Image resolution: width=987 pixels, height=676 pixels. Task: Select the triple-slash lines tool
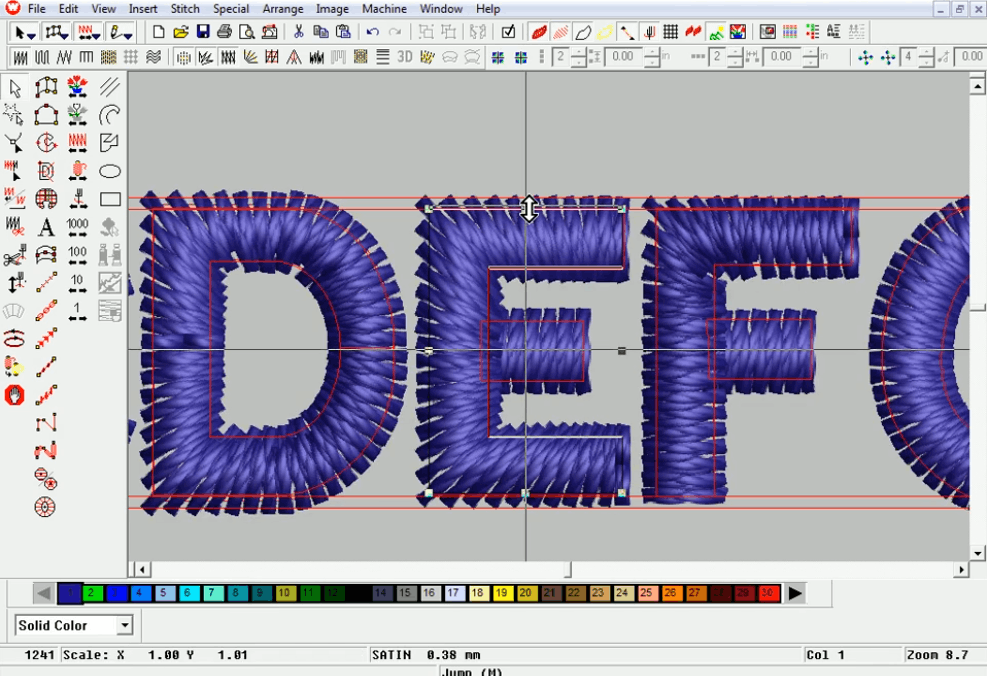coord(110,87)
